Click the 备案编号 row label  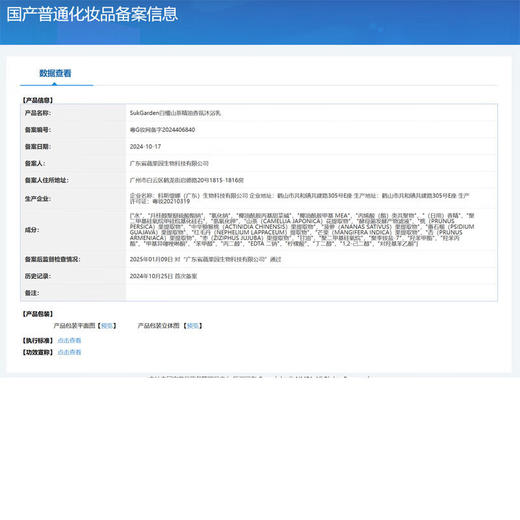pyautogui.click(x=38, y=130)
